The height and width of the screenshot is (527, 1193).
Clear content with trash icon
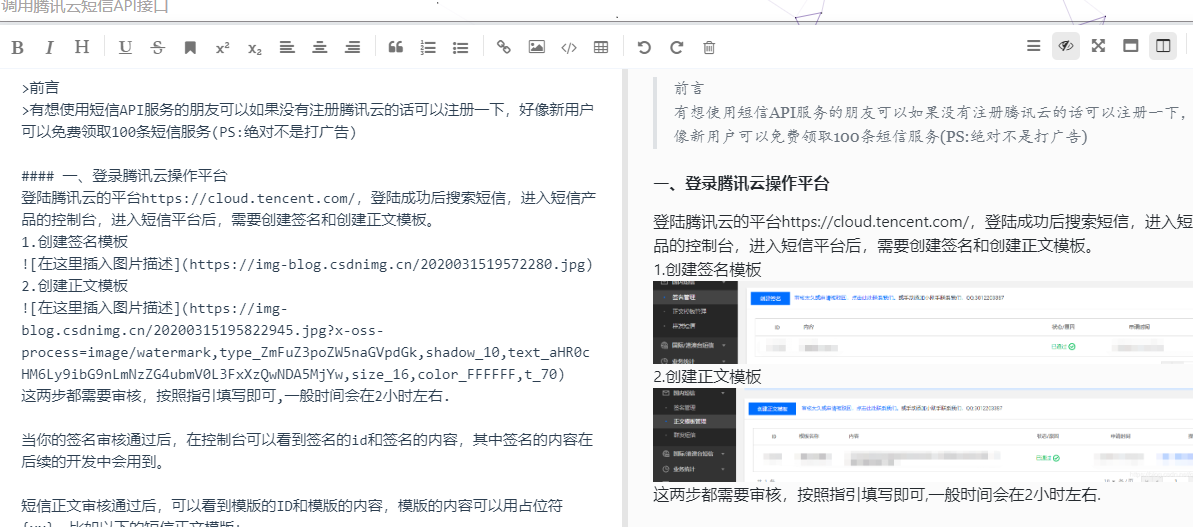tap(709, 47)
